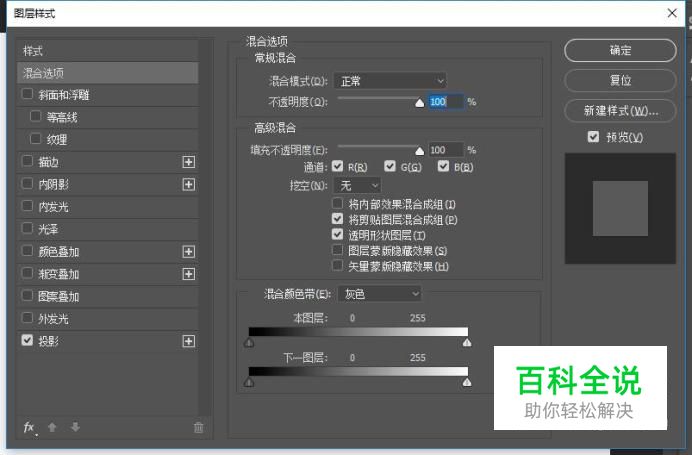Enable the 内阴影 checkbox
Screen dimensions: 692x455
click(27, 183)
